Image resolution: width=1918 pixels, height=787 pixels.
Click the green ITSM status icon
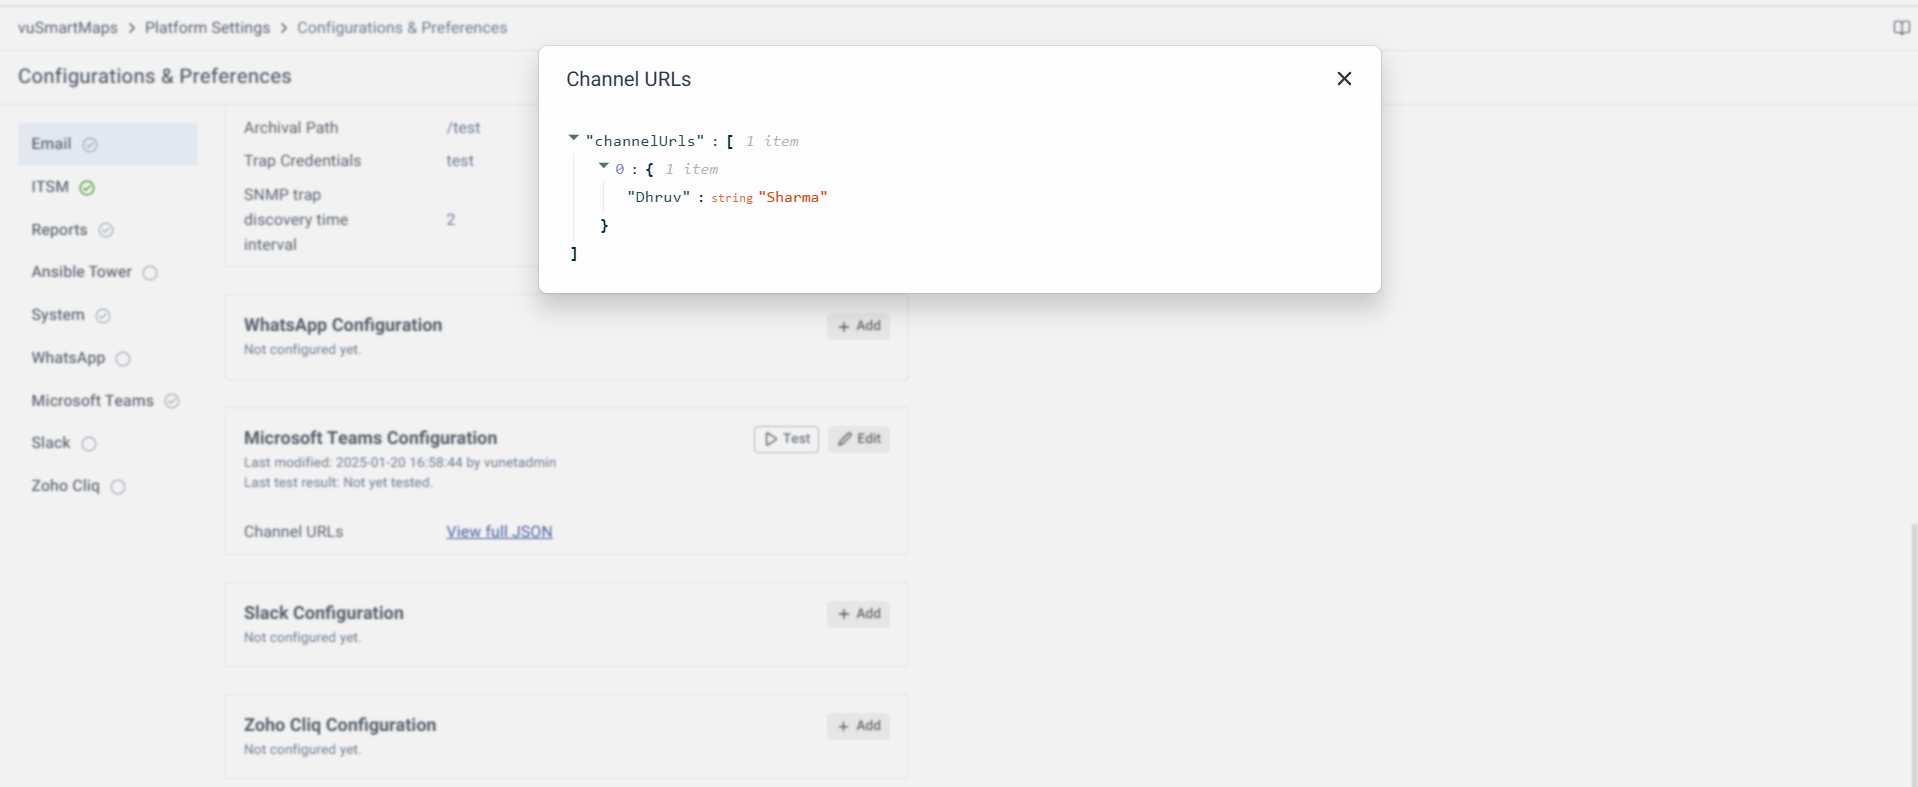(x=87, y=188)
